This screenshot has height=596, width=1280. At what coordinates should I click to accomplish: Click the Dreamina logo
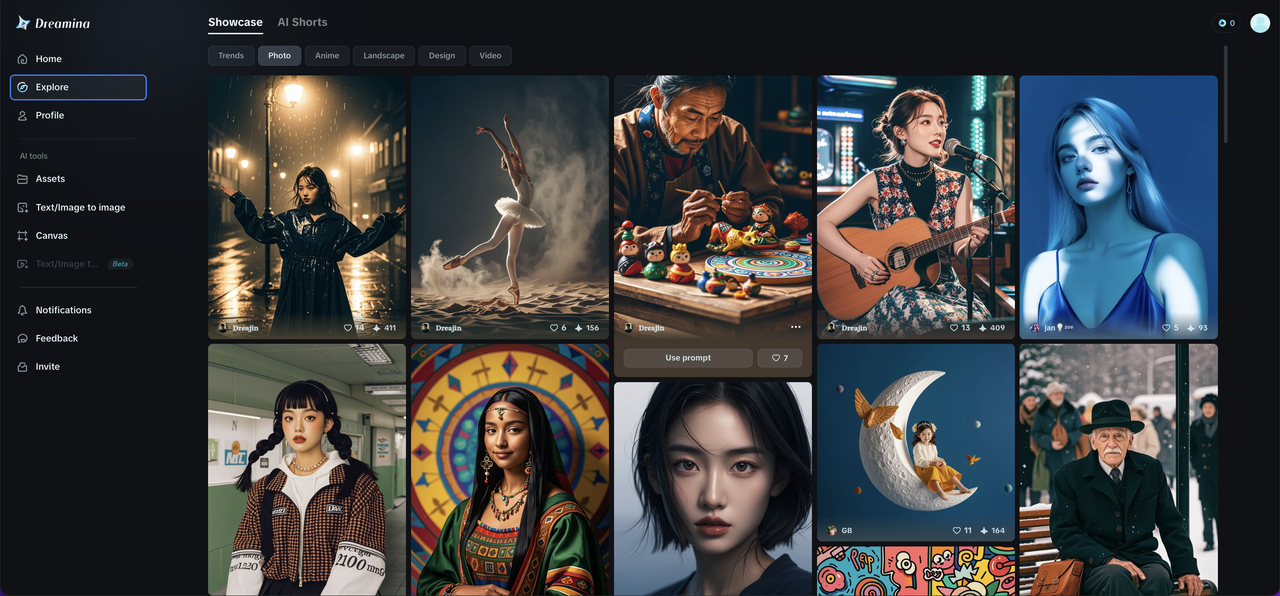tap(53, 23)
